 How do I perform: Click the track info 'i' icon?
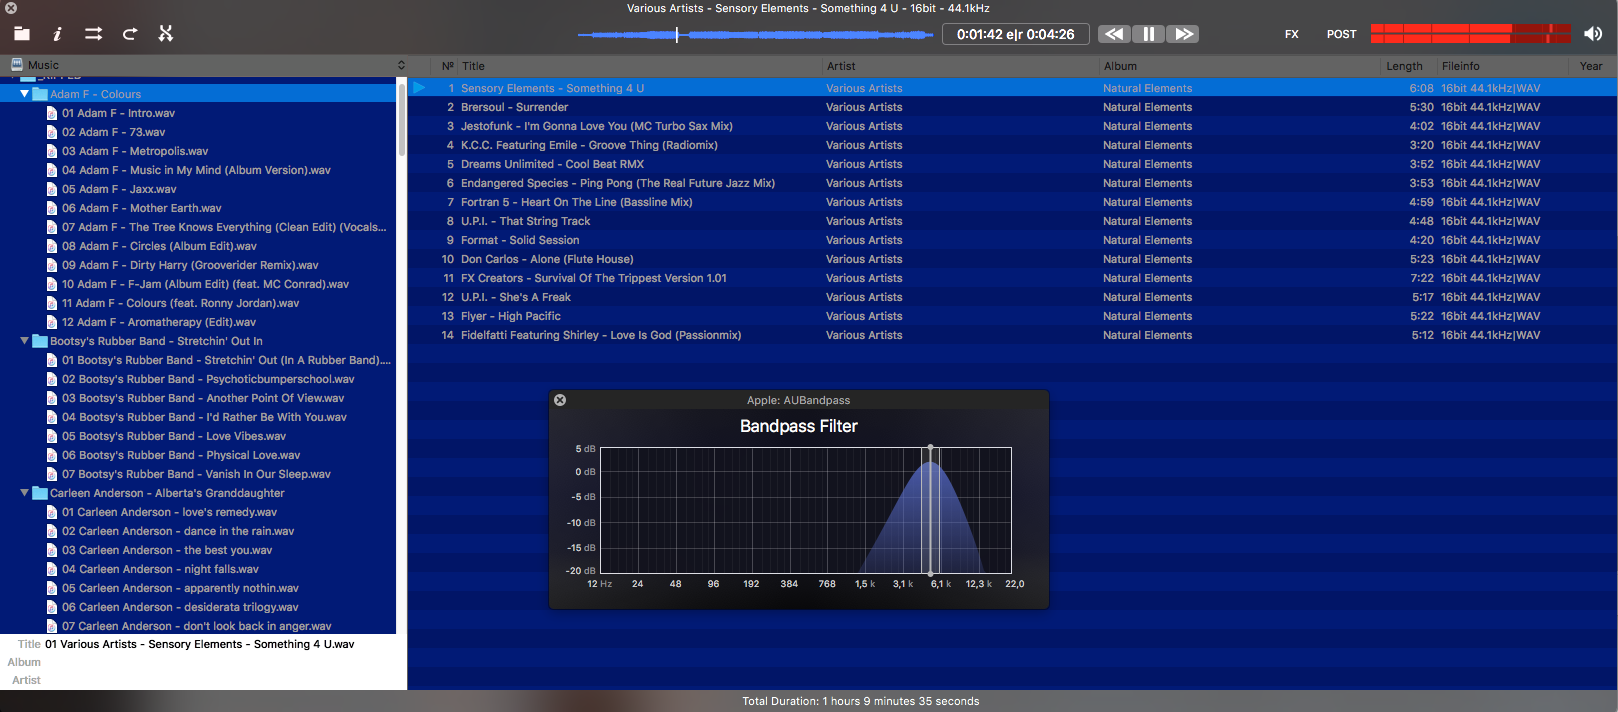coord(57,34)
